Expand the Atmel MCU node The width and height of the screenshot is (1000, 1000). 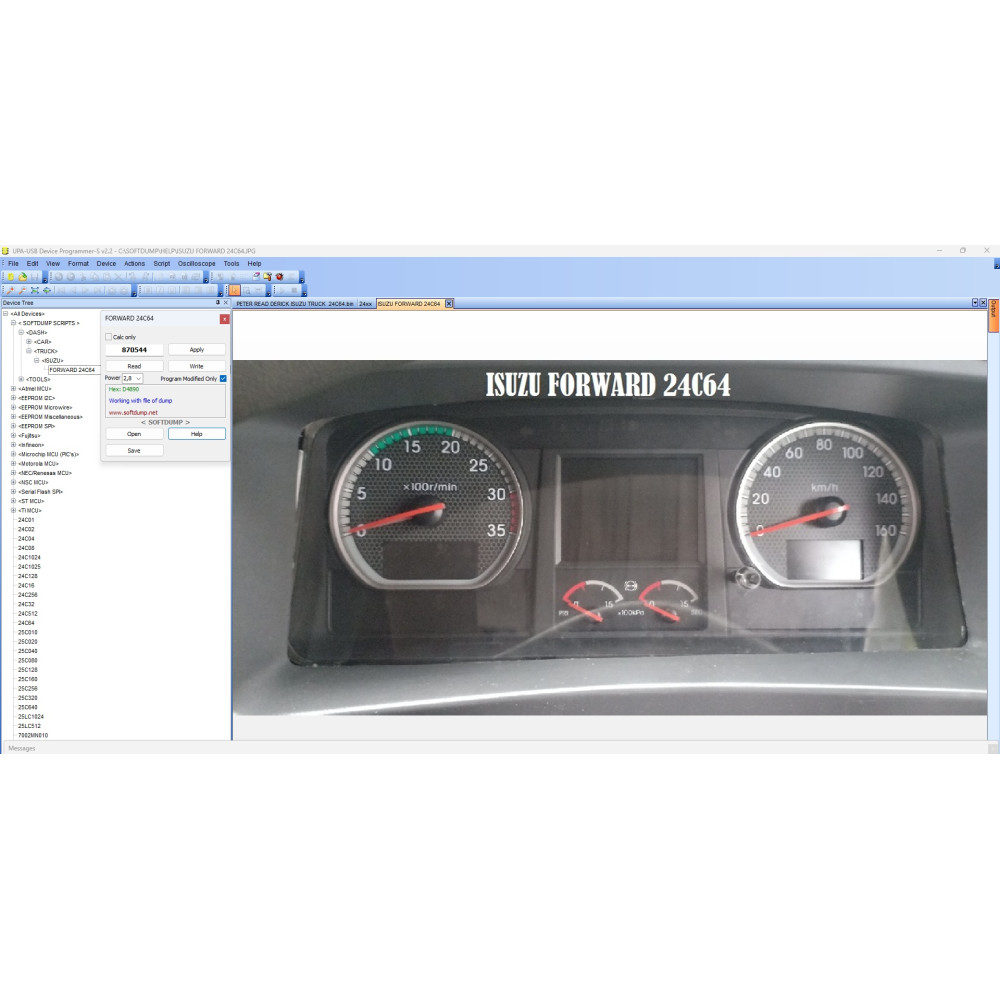point(13,388)
